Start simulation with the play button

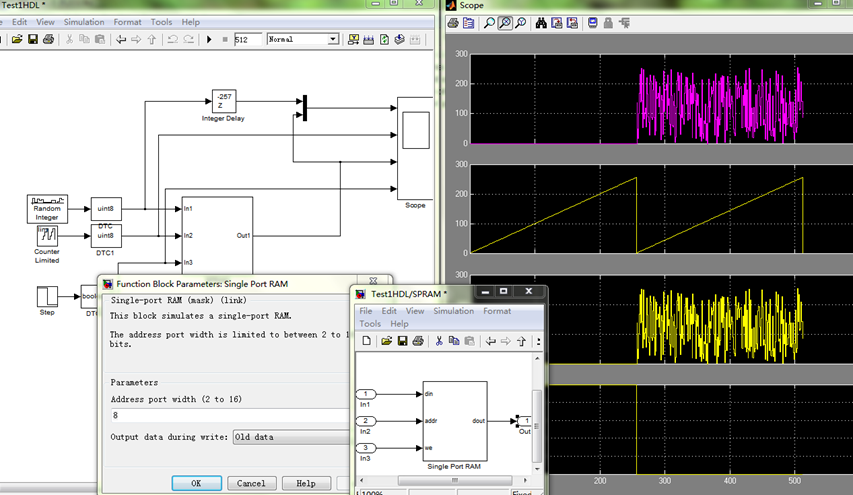click(x=210, y=39)
